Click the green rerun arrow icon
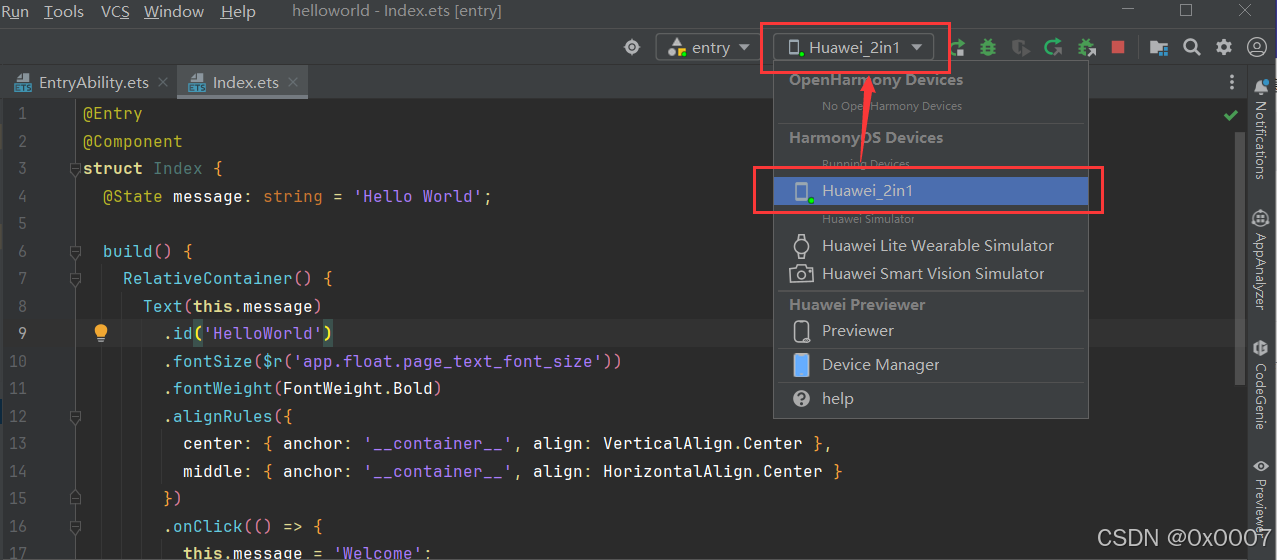The height and width of the screenshot is (560, 1277). (x=1053, y=47)
